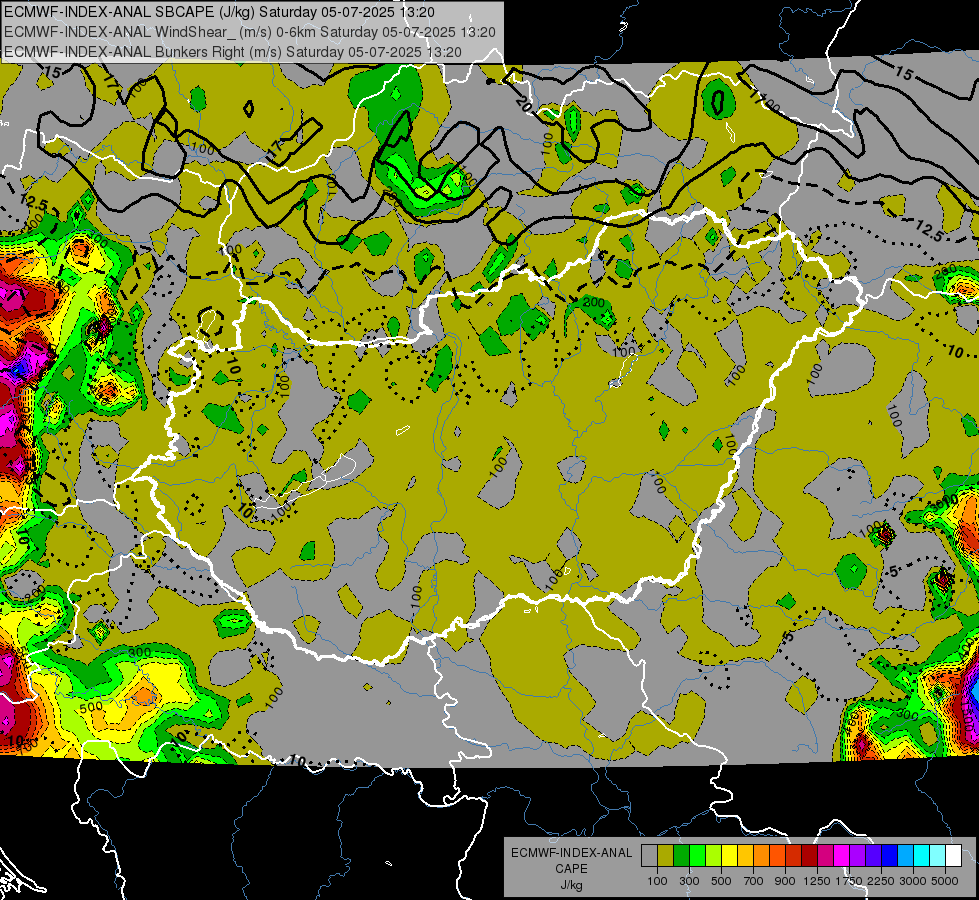Click the J/kg unit label in legend
Viewport: 979px width, 900px height.
(571, 885)
